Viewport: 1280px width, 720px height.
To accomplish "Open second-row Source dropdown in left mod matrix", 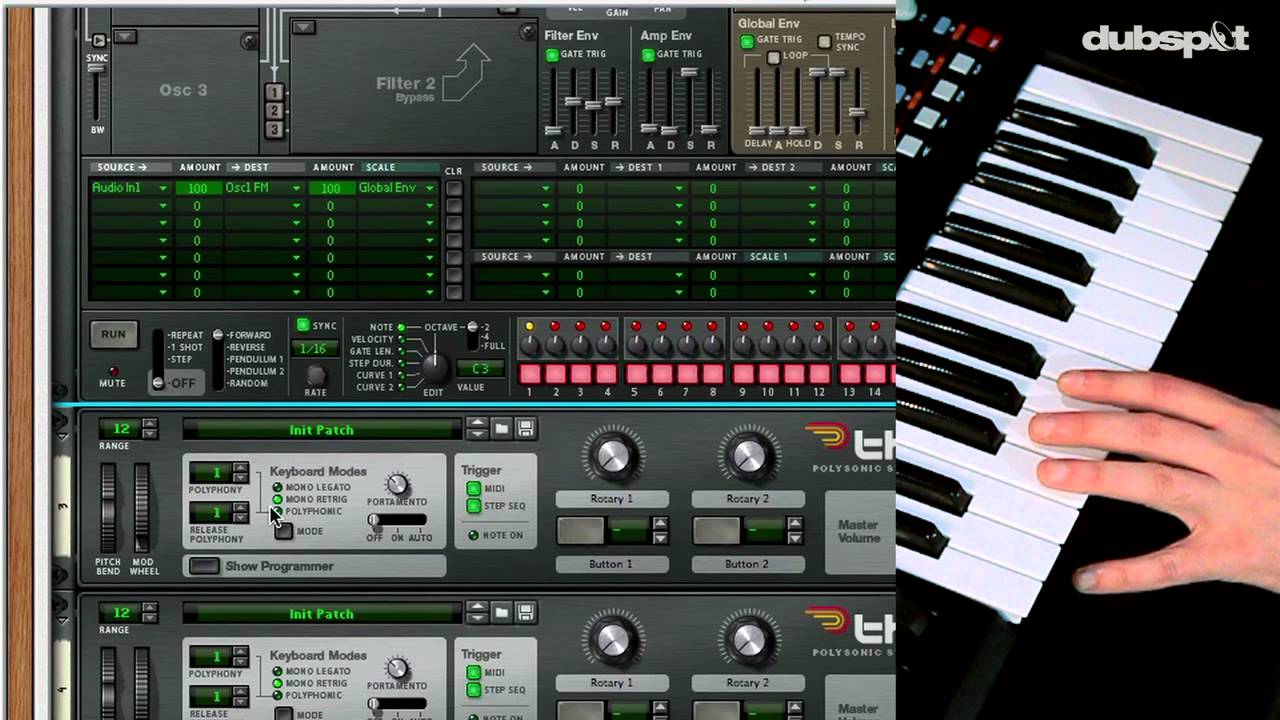I will tap(163, 206).
